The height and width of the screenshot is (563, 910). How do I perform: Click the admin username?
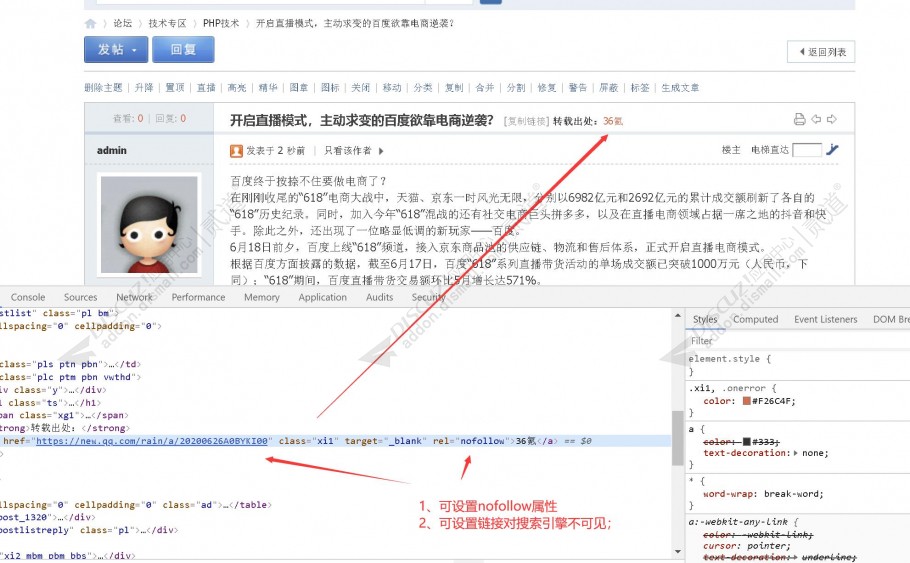pyautogui.click(x=111, y=150)
